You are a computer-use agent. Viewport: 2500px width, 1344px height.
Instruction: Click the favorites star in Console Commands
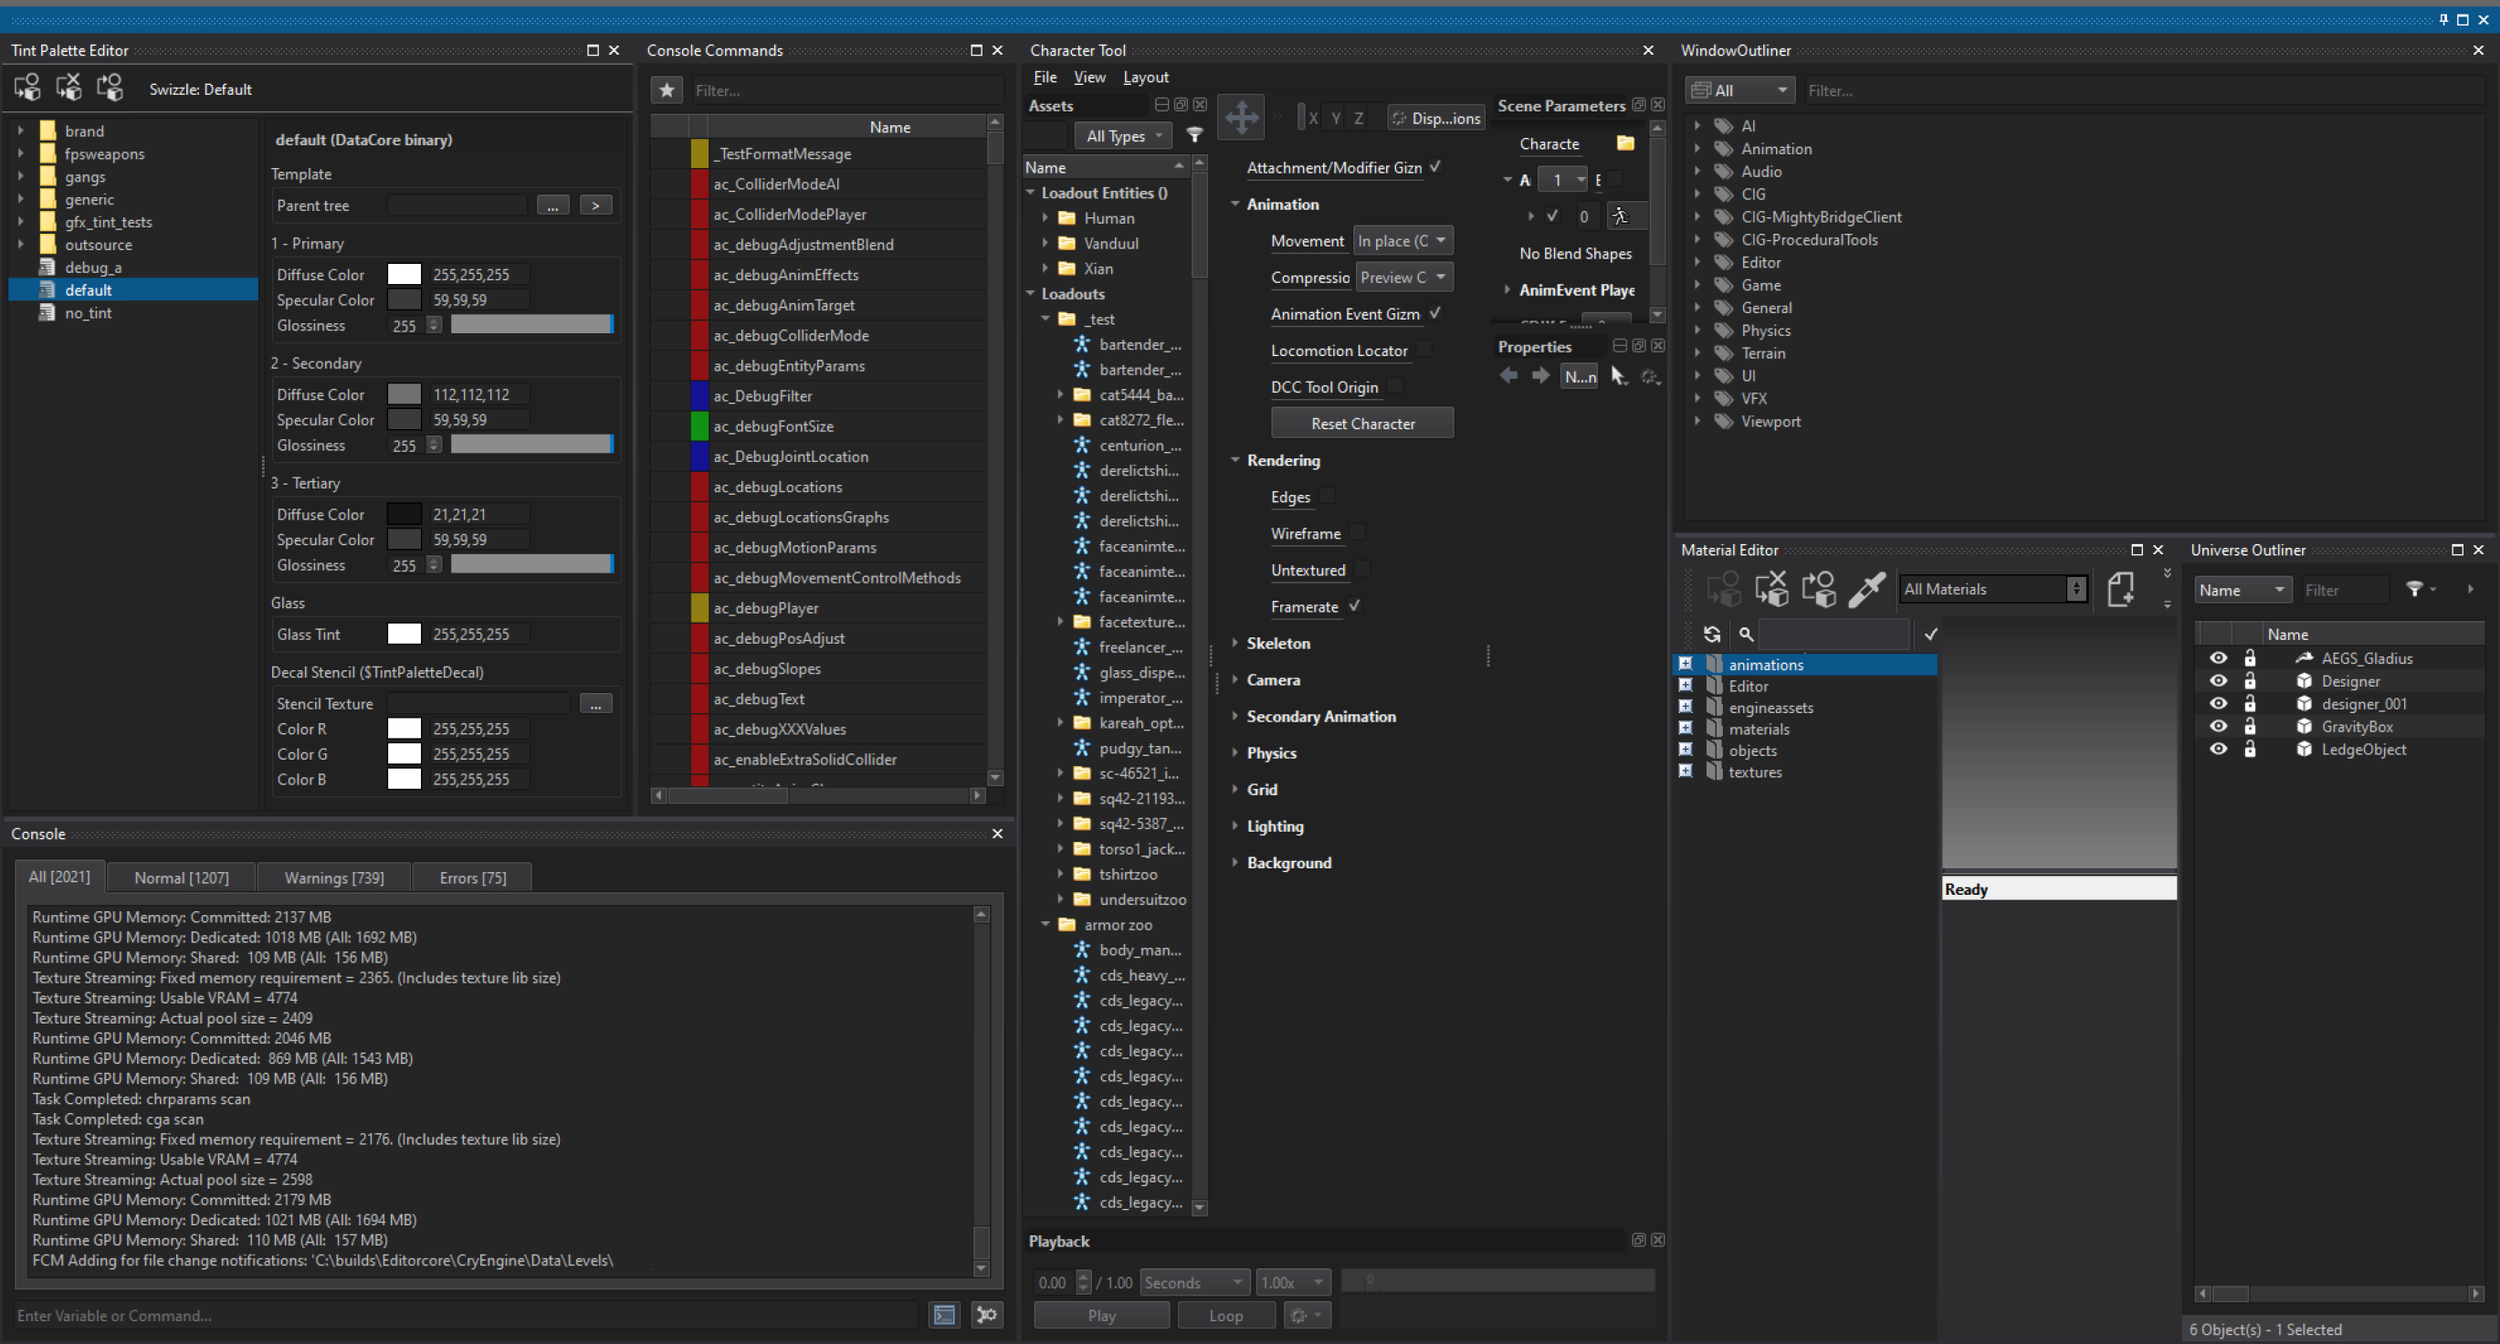[666, 90]
